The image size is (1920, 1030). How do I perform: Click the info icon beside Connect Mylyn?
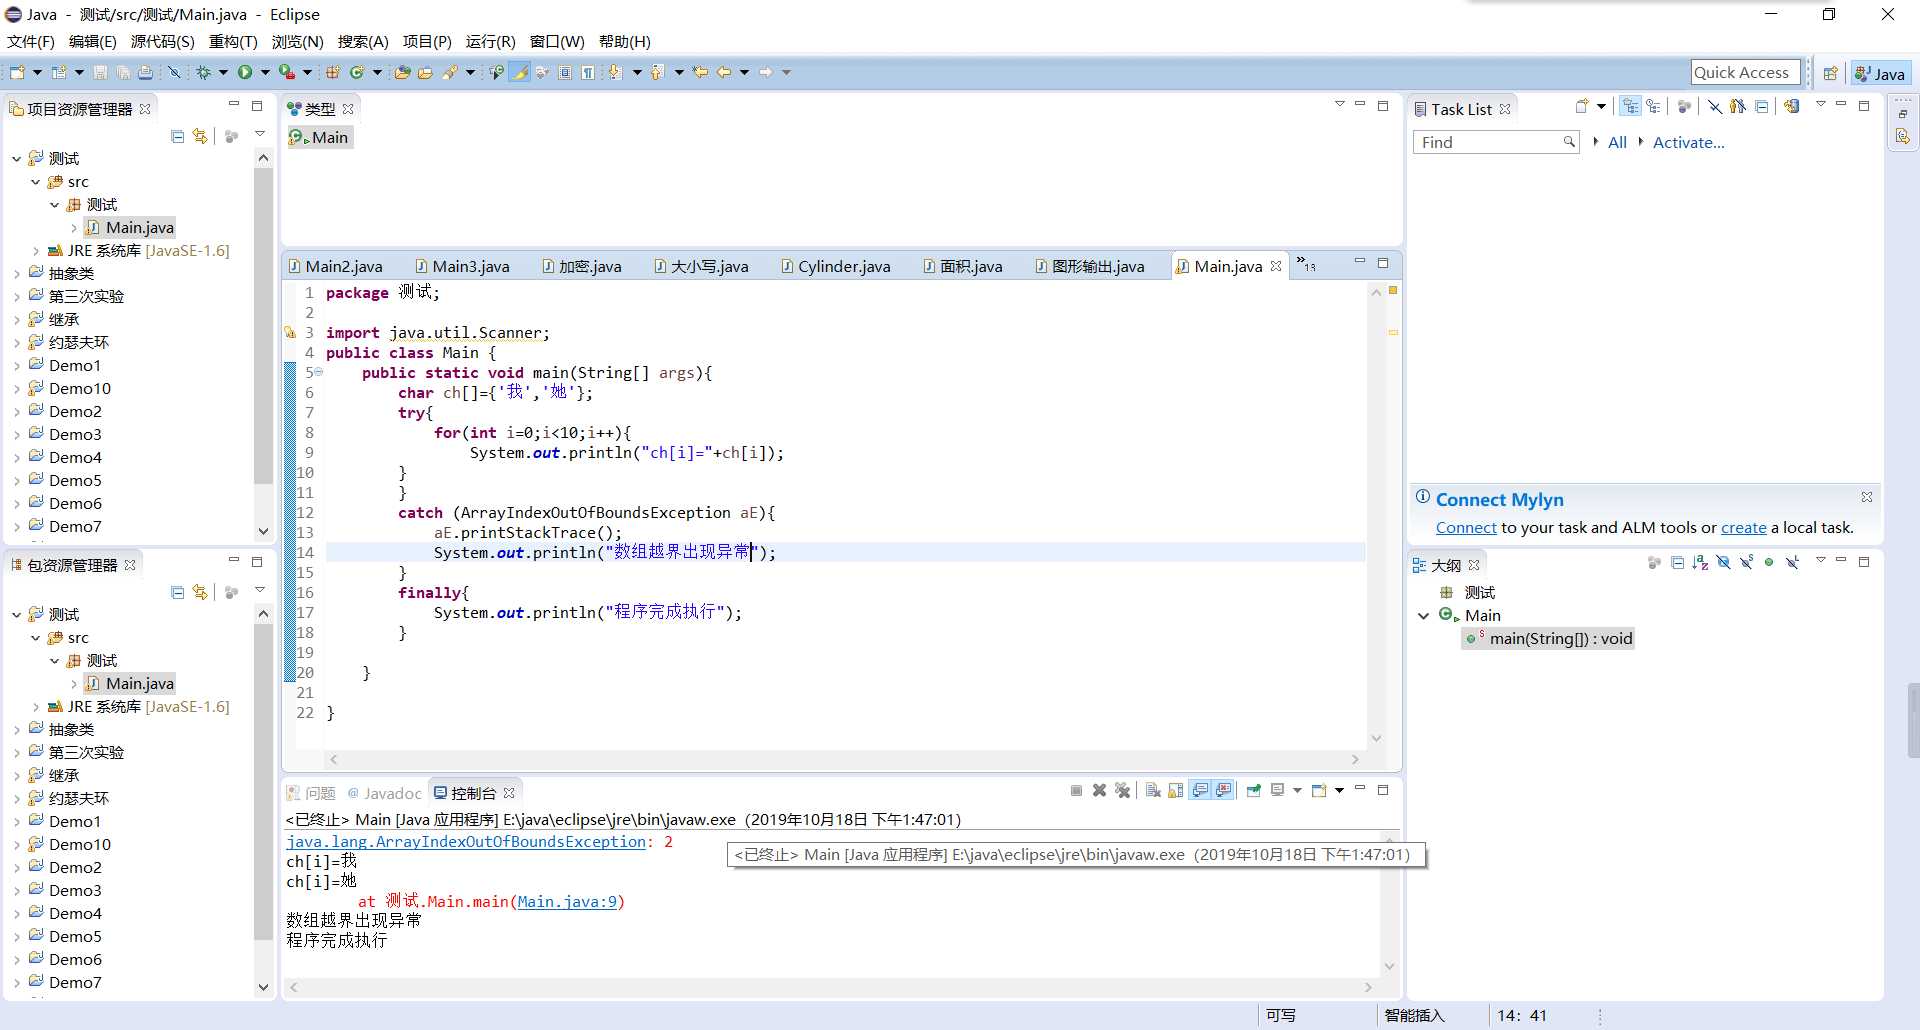[x=1422, y=497]
